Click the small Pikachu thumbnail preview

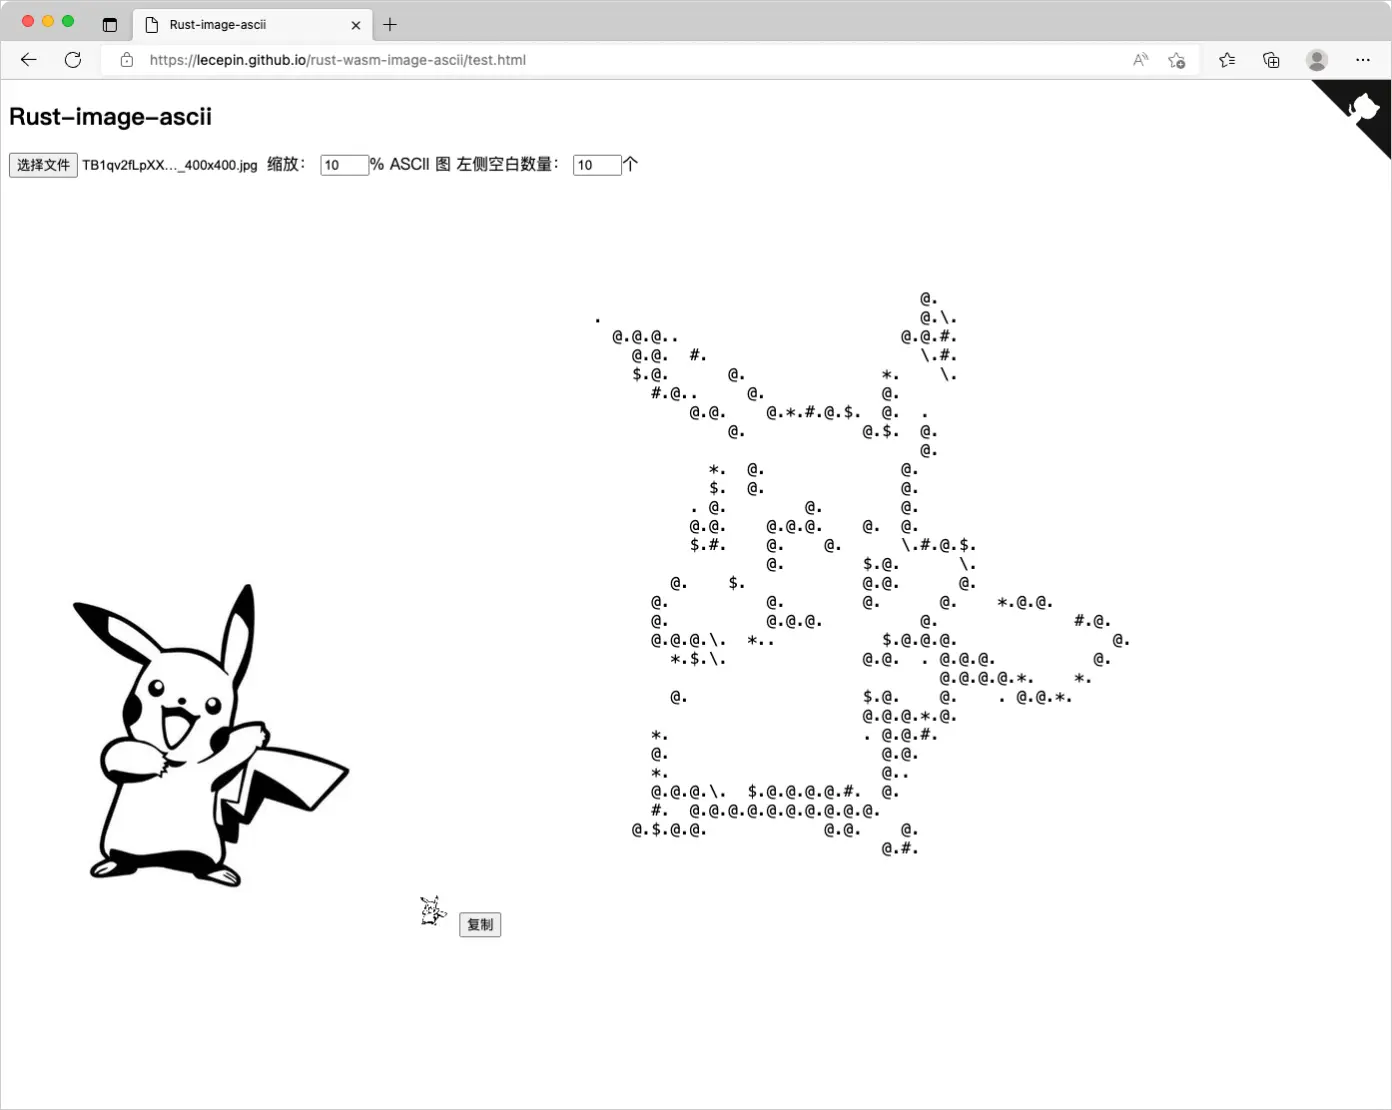(432, 911)
